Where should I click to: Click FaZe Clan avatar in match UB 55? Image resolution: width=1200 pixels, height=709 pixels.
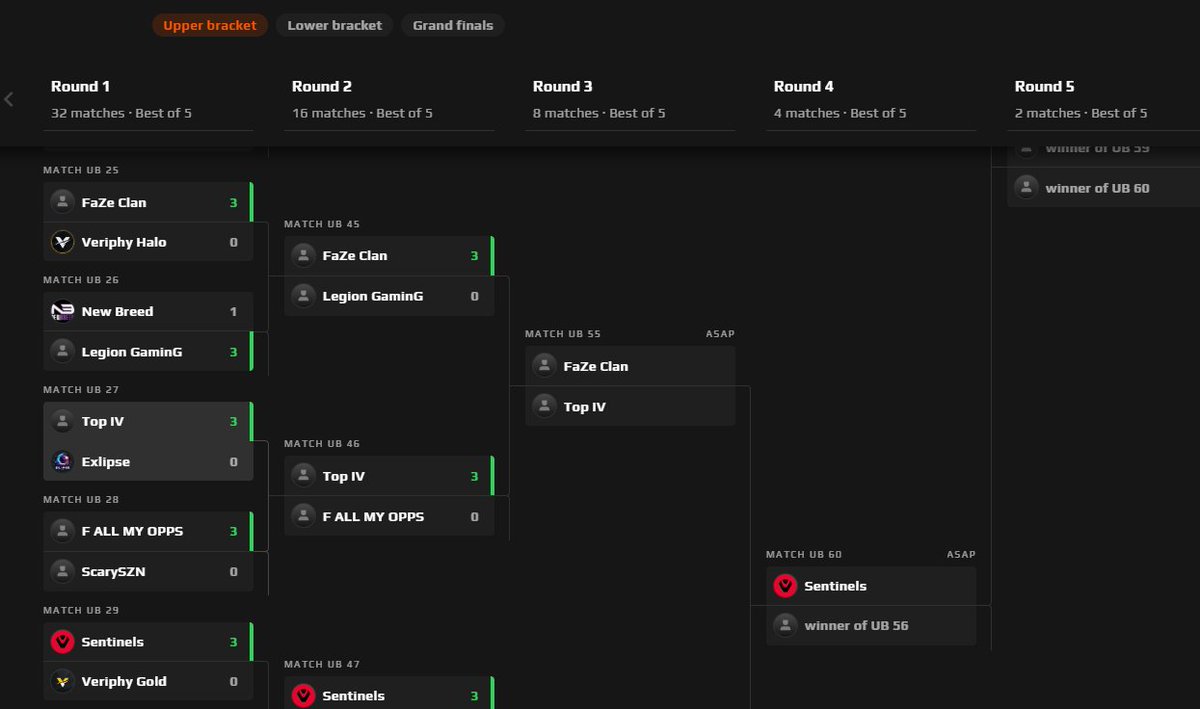pos(545,366)
